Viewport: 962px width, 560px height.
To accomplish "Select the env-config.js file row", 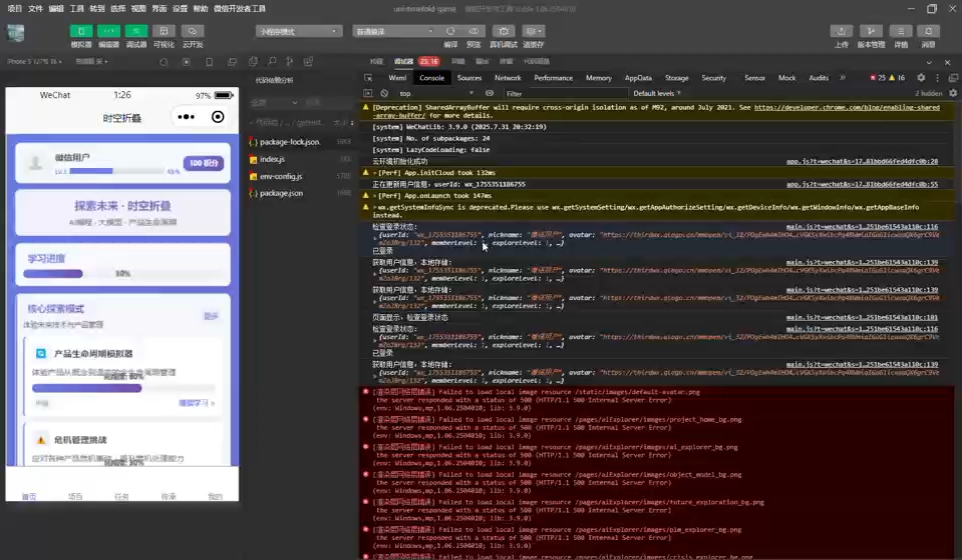I will pos(301,176).
